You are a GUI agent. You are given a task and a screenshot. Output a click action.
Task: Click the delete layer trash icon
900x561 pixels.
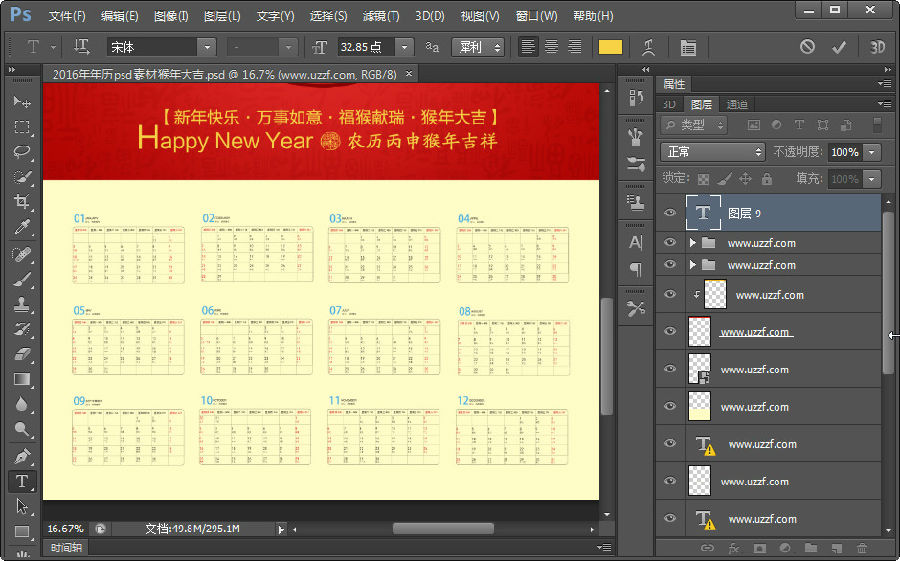click(x=862, y=548)
